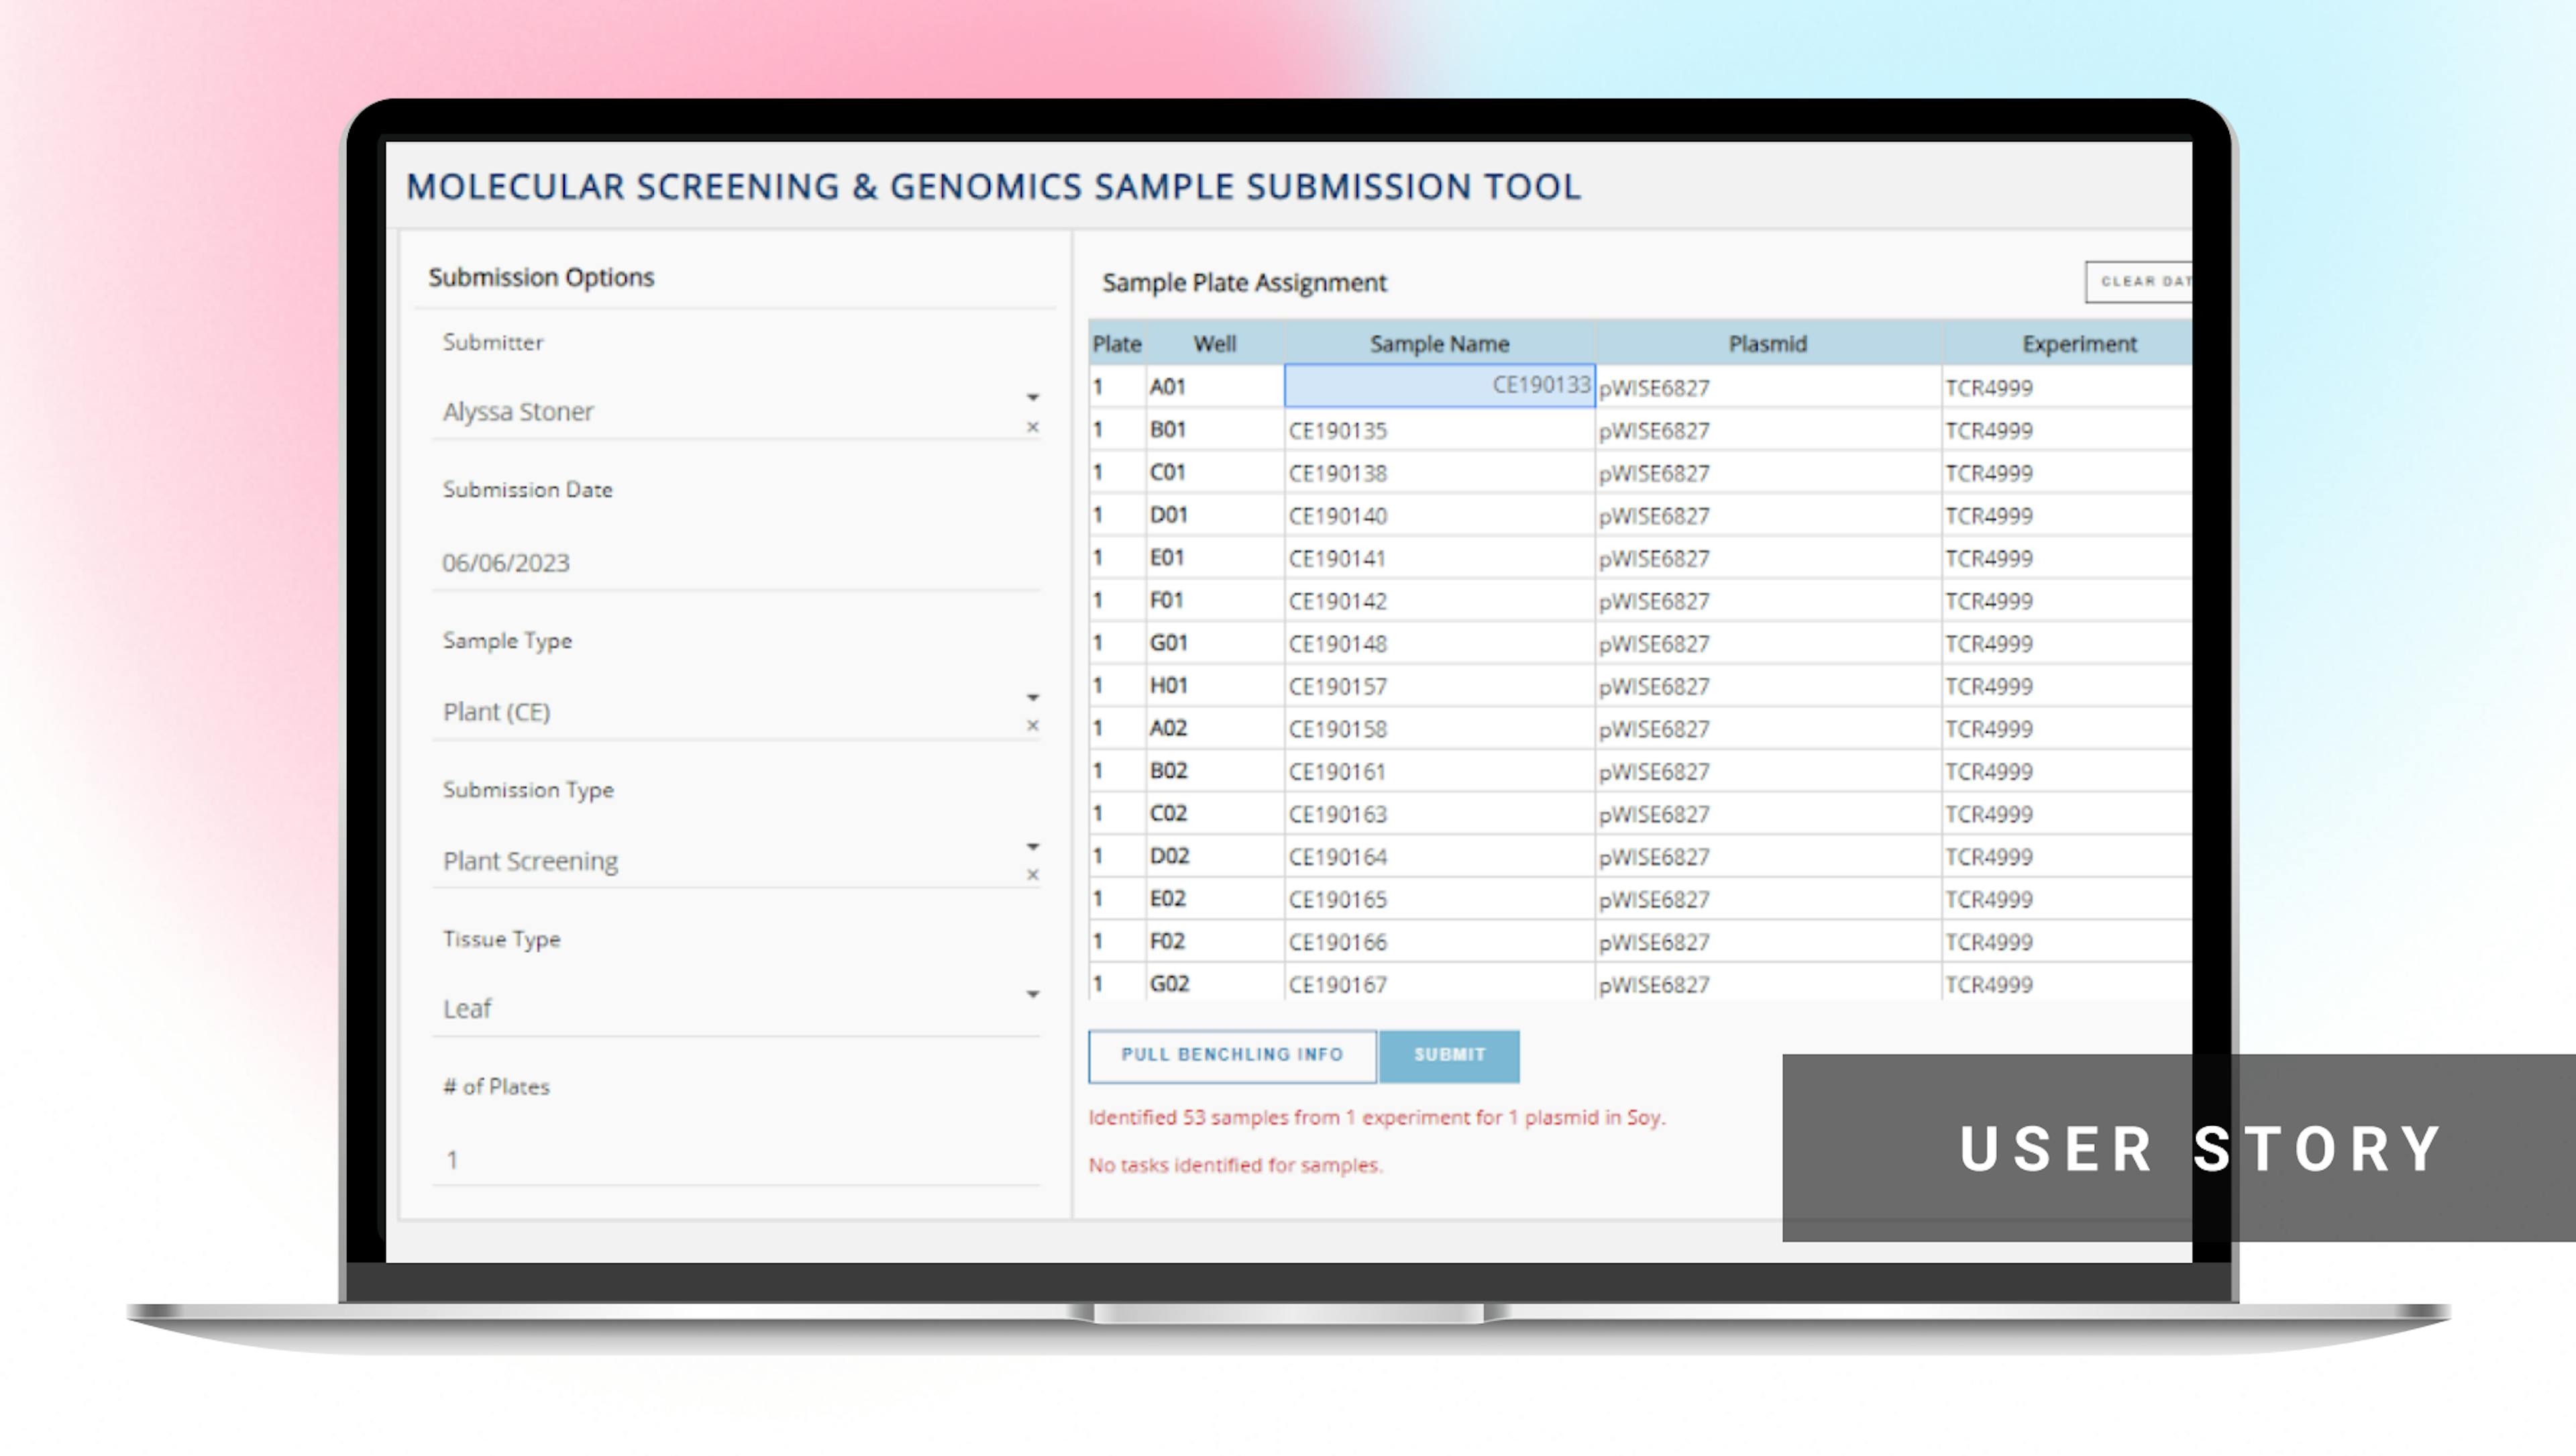Click well cell D02

point(1215,857)
